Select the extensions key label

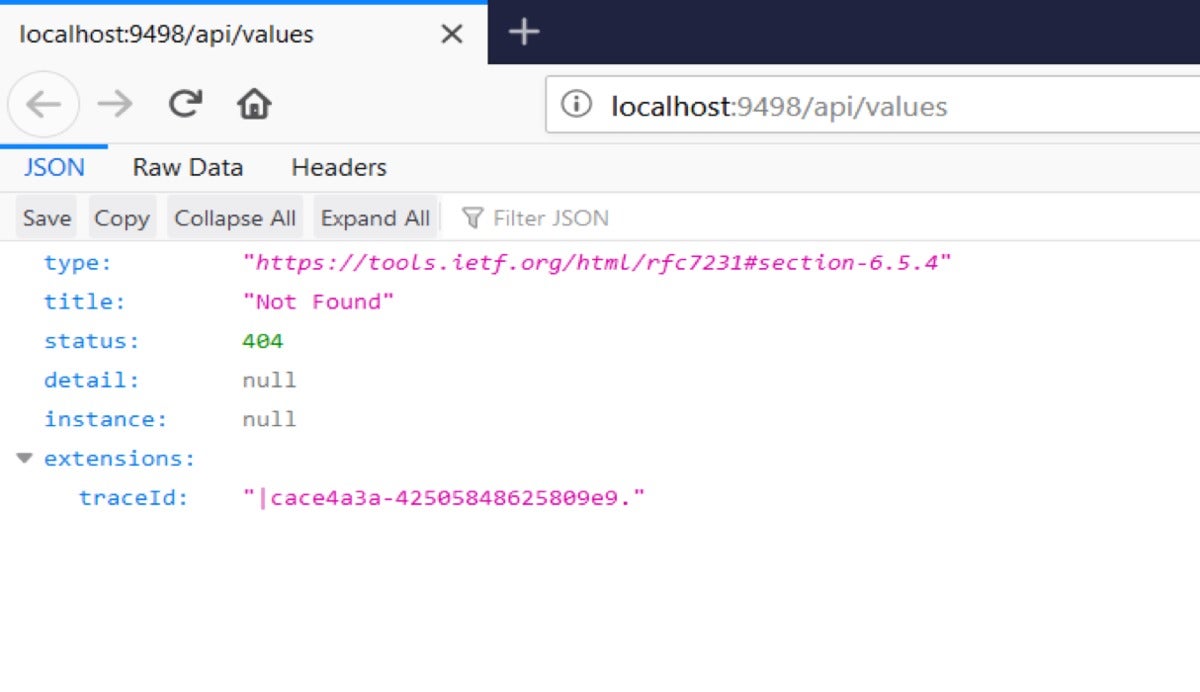(x=120, y=459)
